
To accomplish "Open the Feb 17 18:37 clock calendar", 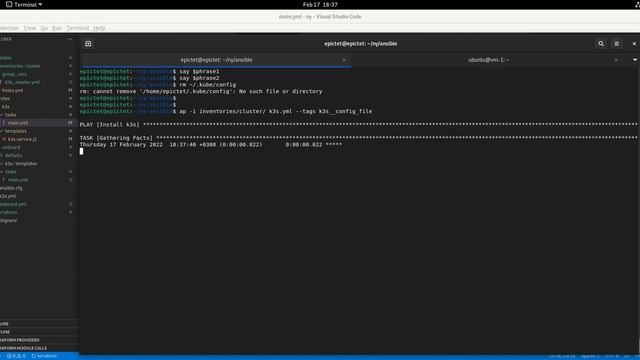I will [x=320, y=4].
